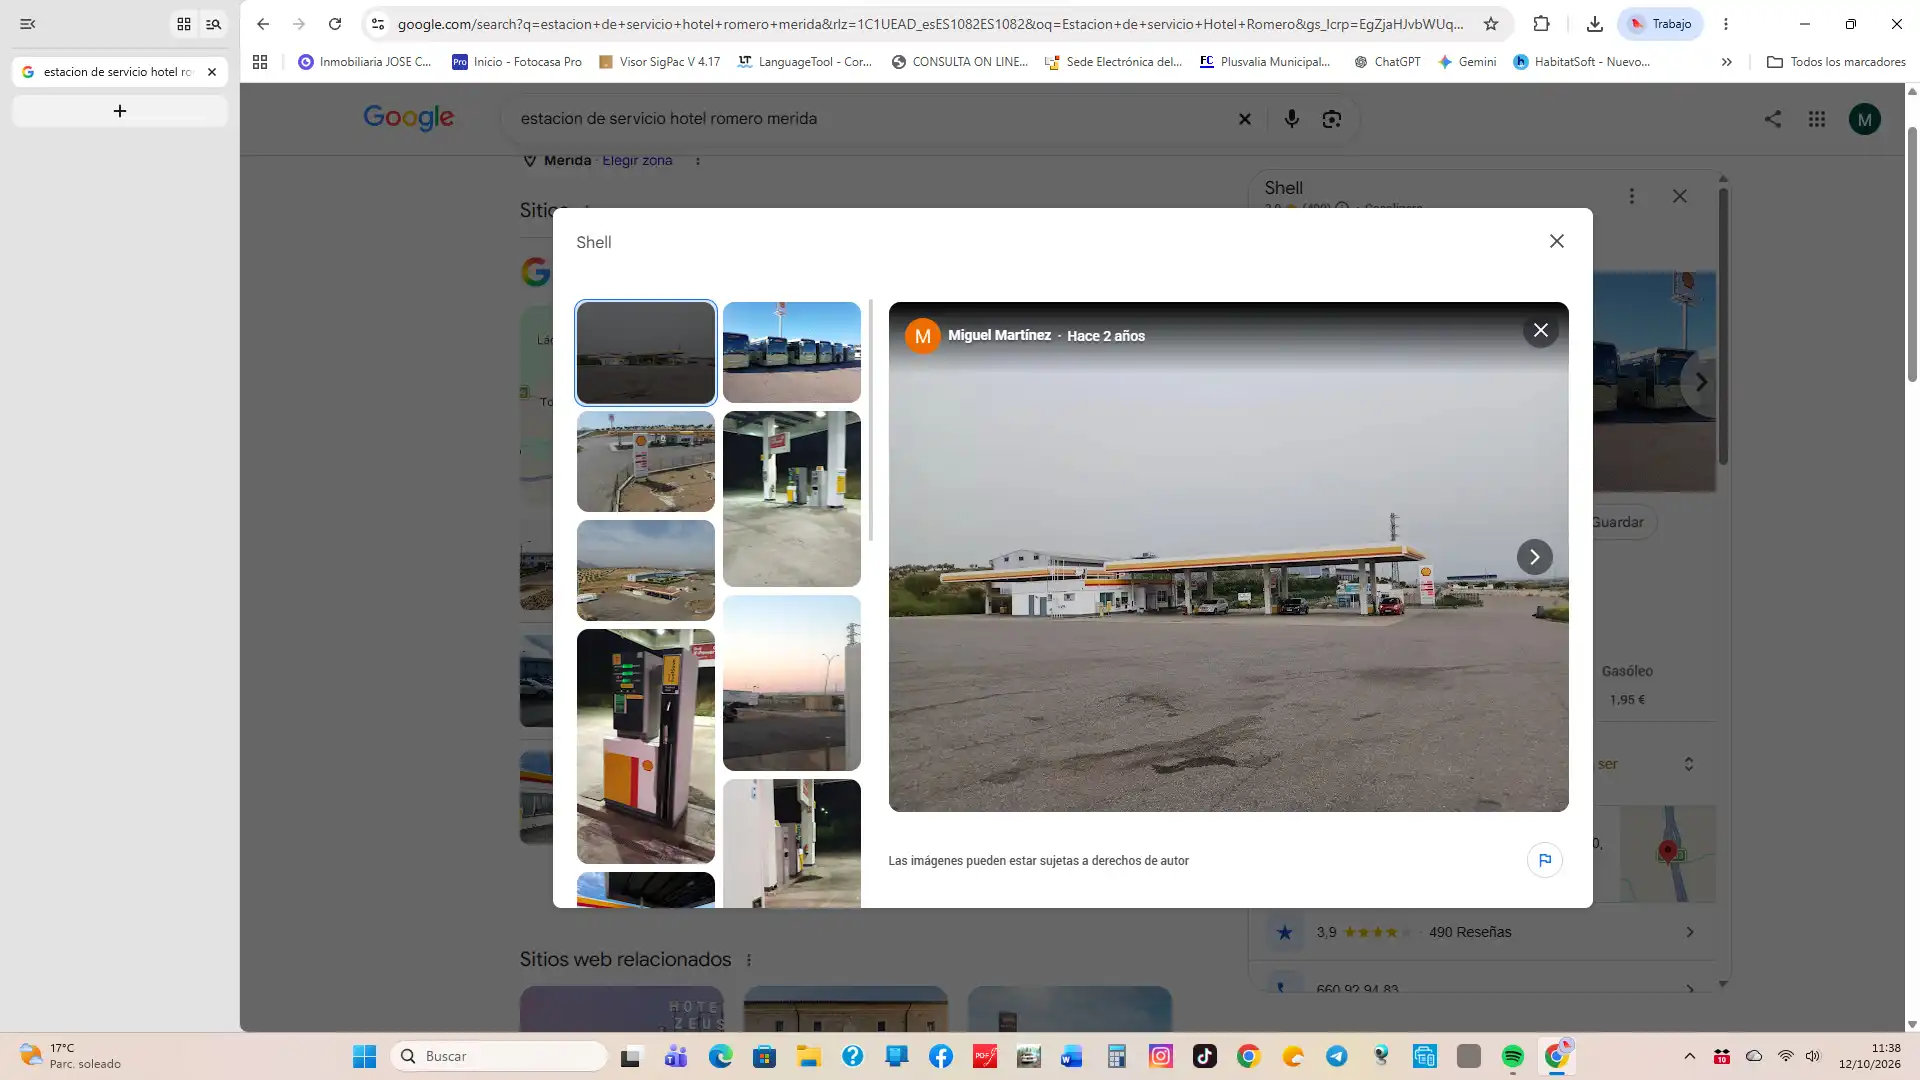The height and width of the screenshot is (1080, 1920).
Task: Open the browser extensions menu
Action: [x=1542, y=24]
